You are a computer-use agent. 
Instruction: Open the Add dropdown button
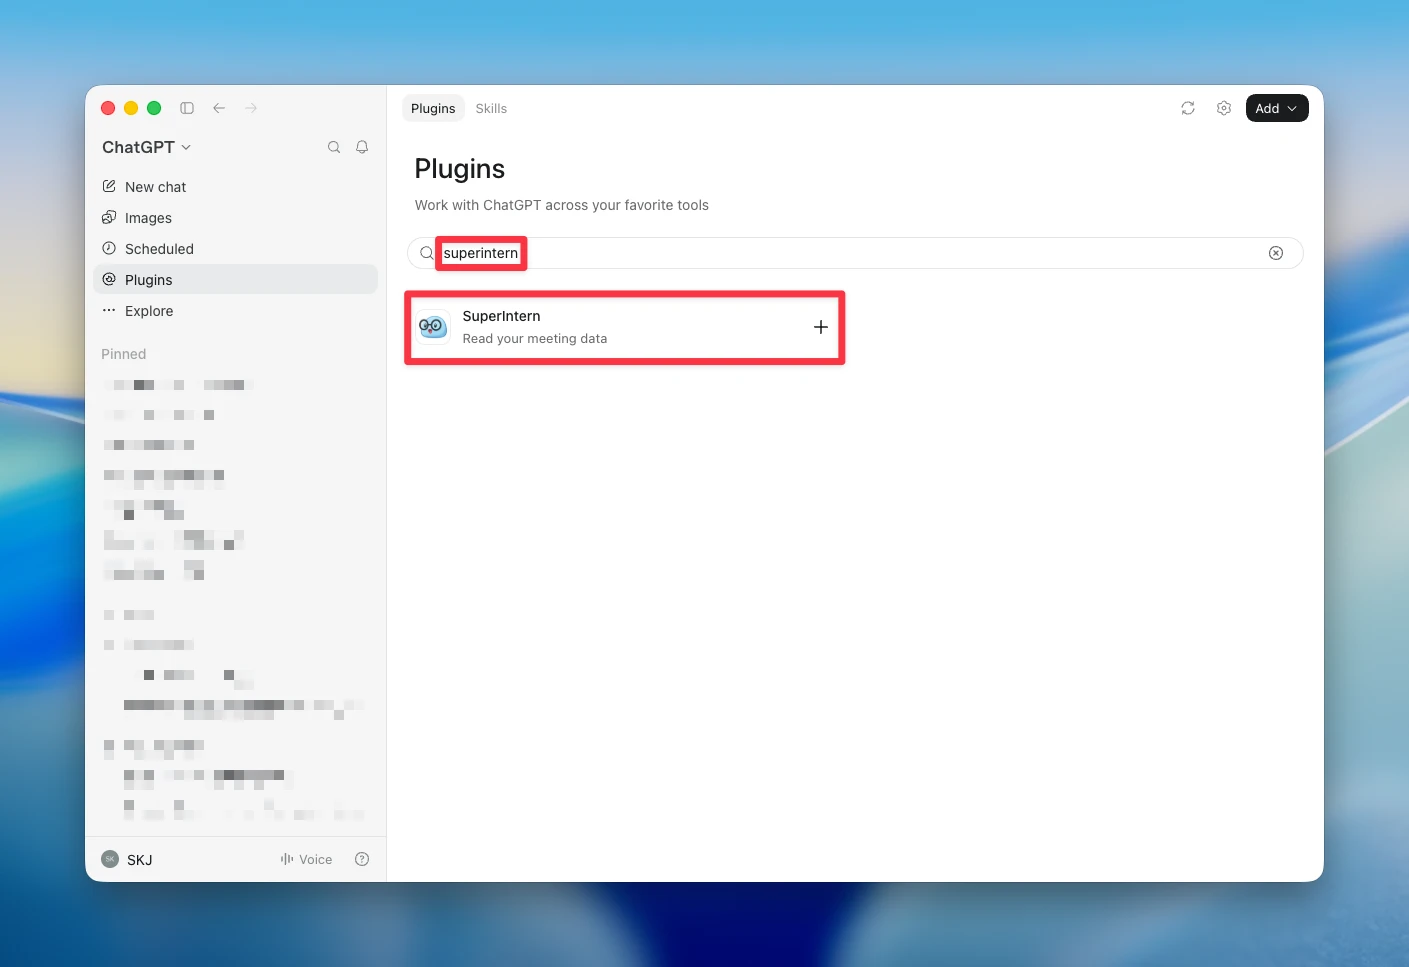pos(1277,108)
